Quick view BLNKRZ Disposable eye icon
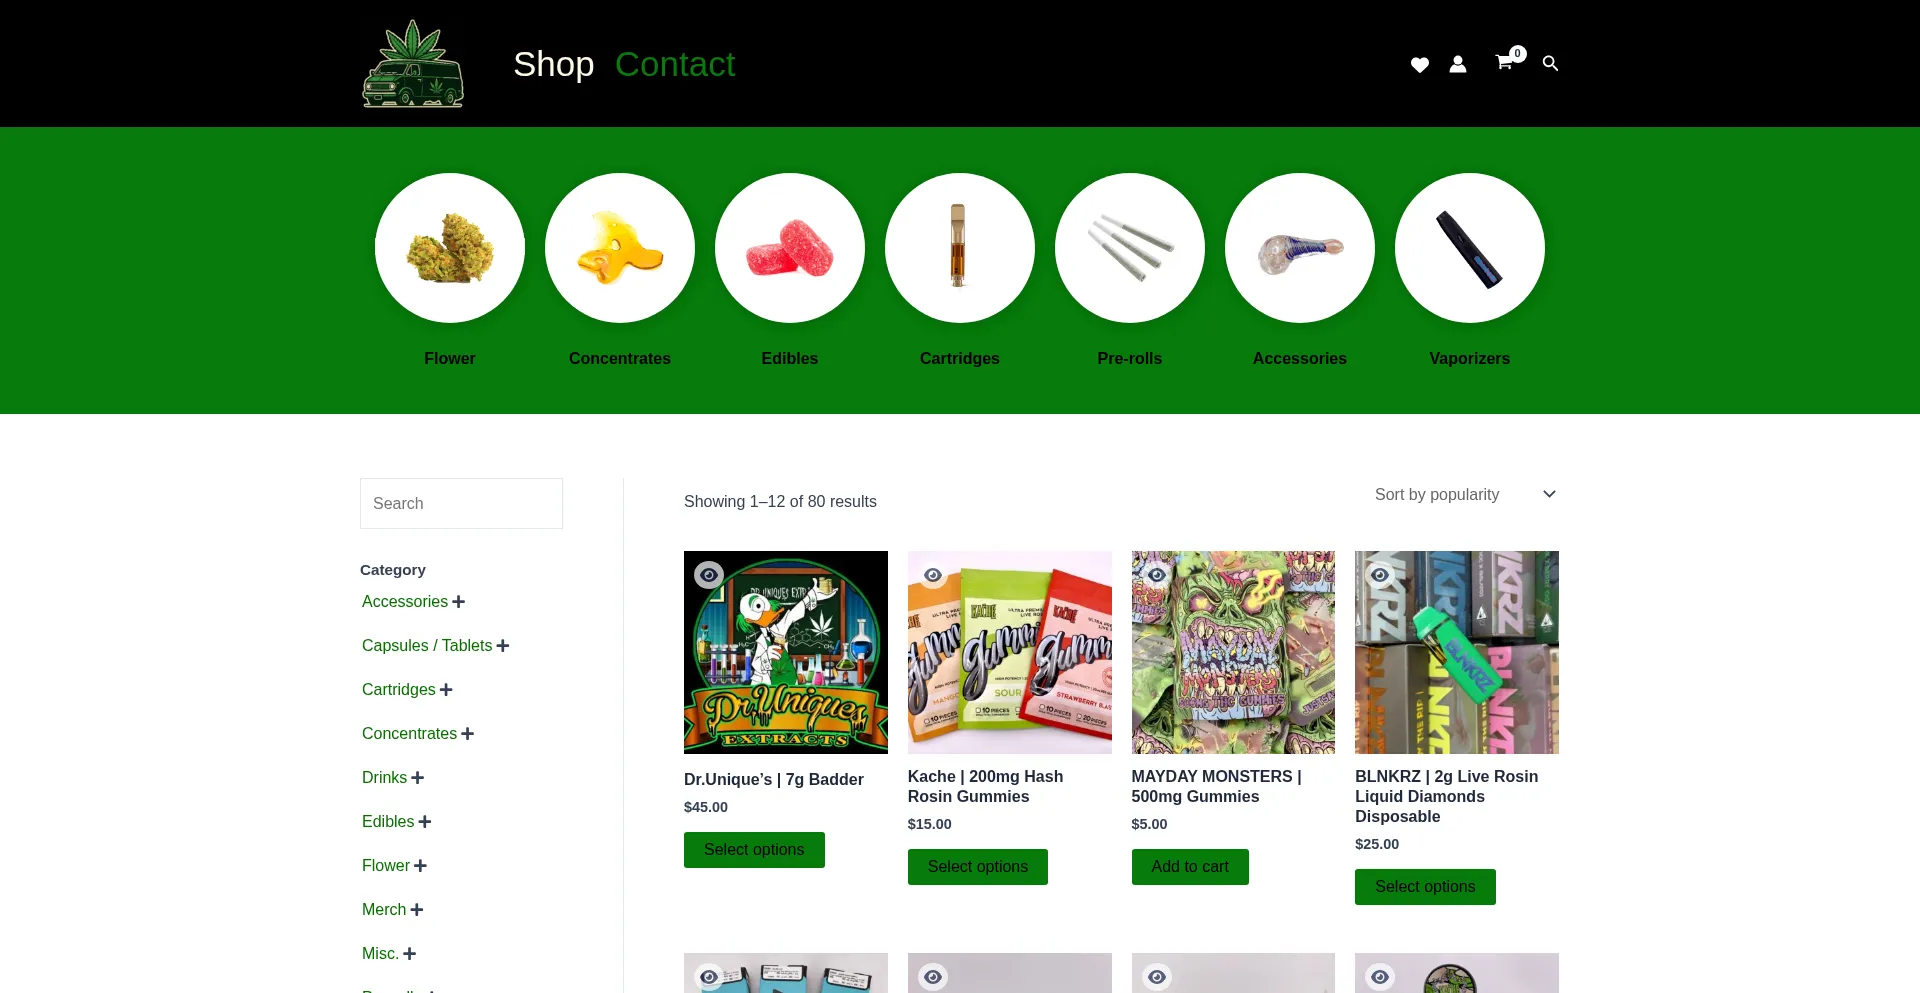Viewport: 1920px width, 993px height. [x=1380, y=575]
